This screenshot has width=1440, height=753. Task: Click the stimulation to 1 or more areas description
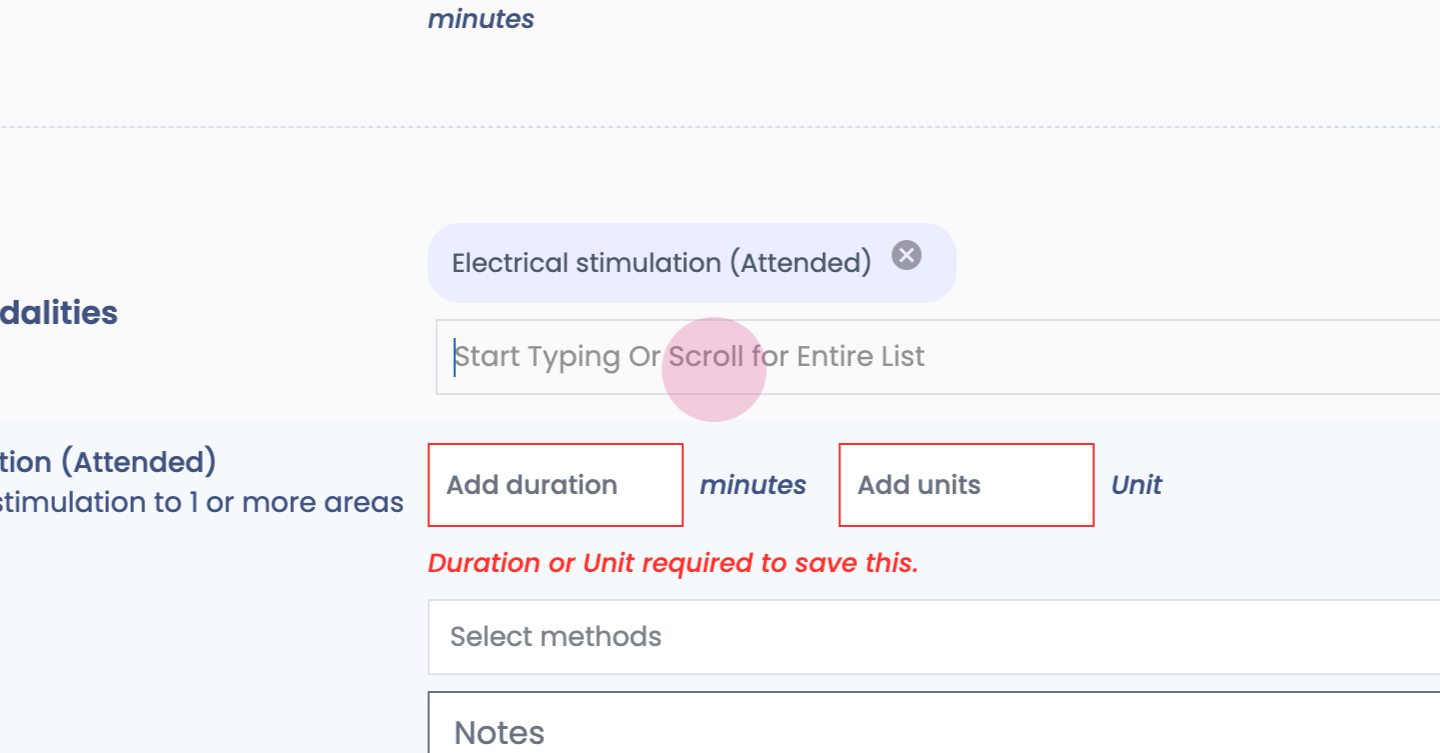201,502
